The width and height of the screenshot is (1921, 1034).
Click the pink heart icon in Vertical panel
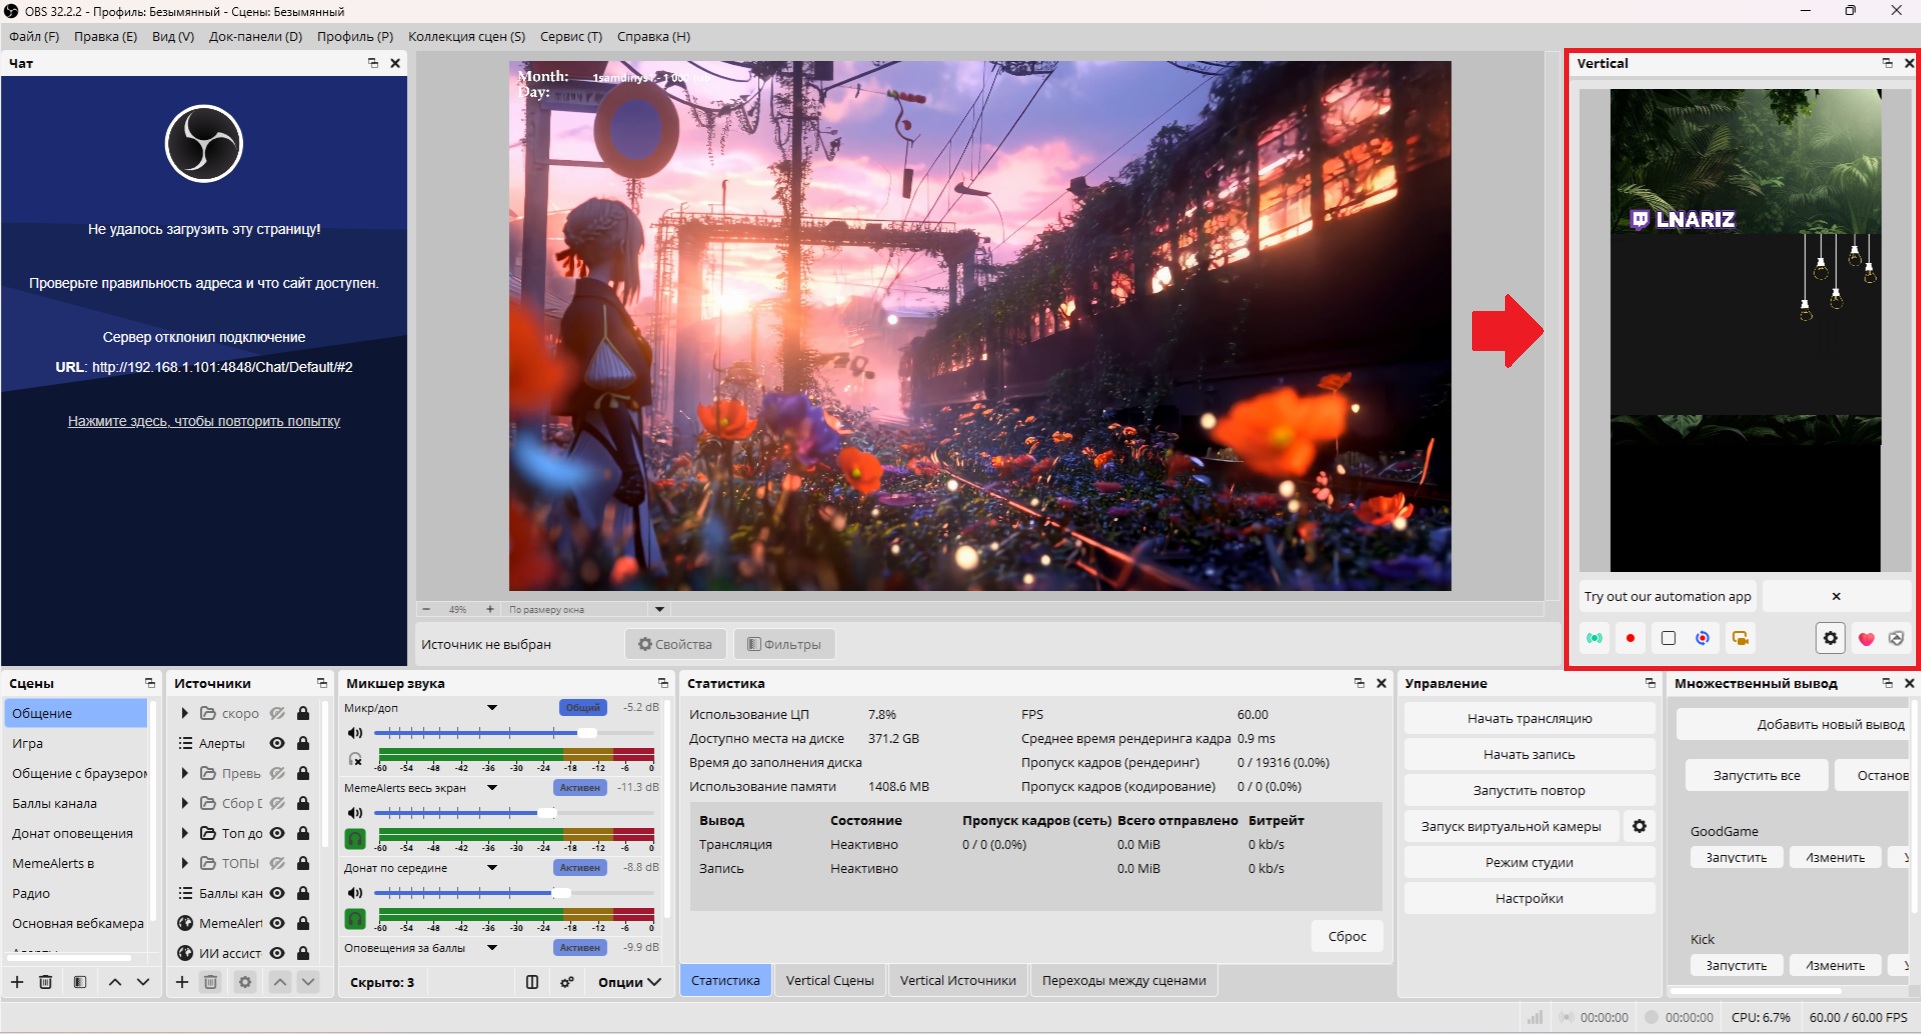tap(1866, 638)
